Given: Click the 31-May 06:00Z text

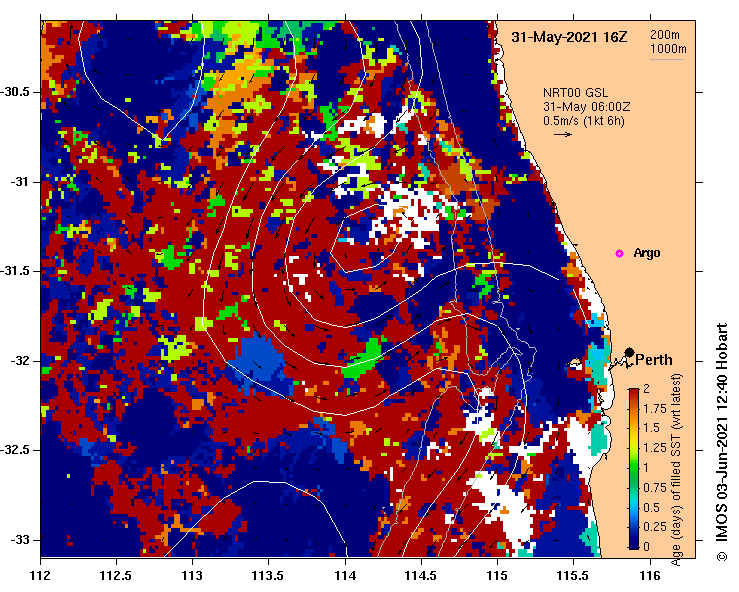Looking at the screenshot, I should [586, 107].
